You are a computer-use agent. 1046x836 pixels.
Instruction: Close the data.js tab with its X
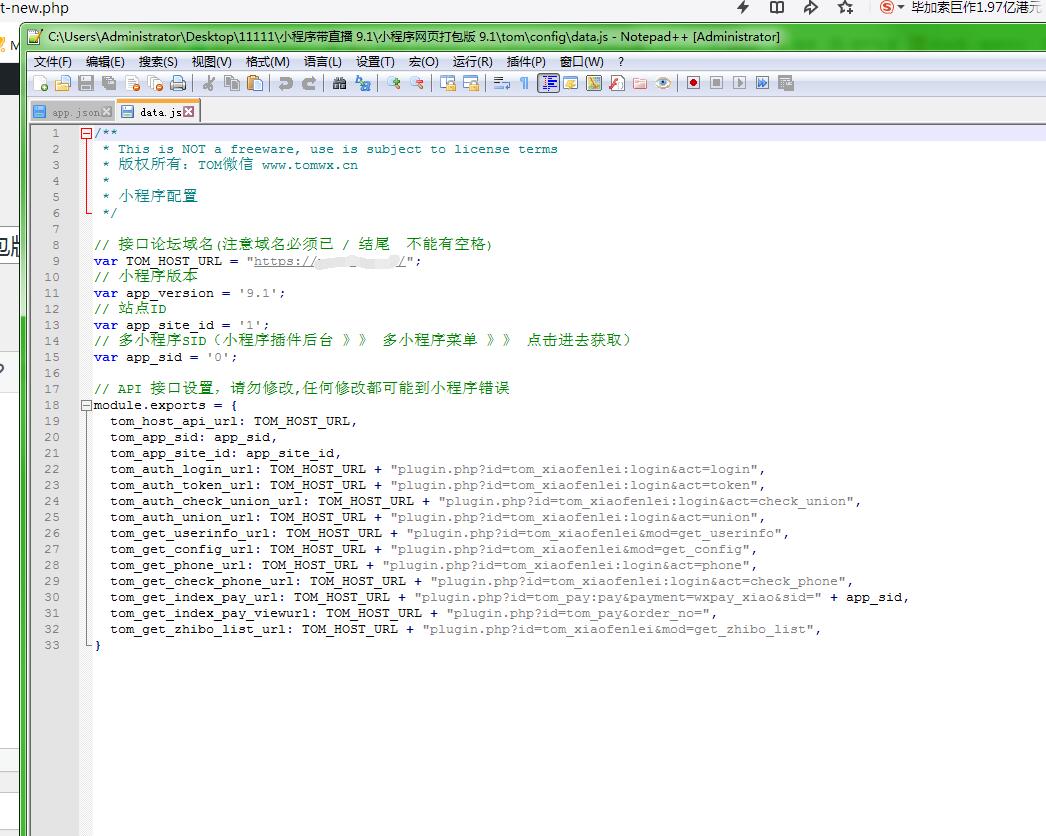189,112
